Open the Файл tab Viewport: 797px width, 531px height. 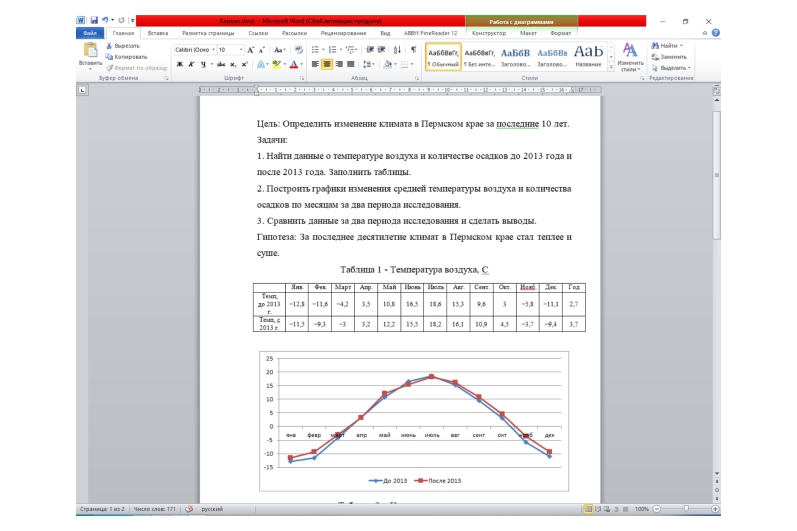pyautogui.click(x=90, y=33)
